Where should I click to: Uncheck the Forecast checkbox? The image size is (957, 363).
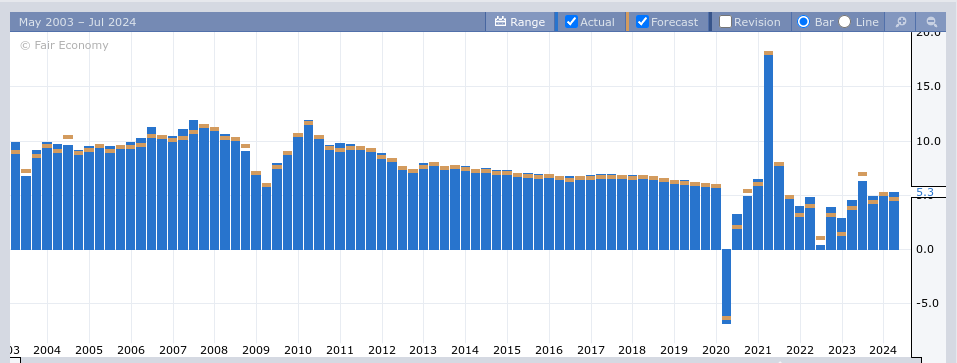coord(642,22)
